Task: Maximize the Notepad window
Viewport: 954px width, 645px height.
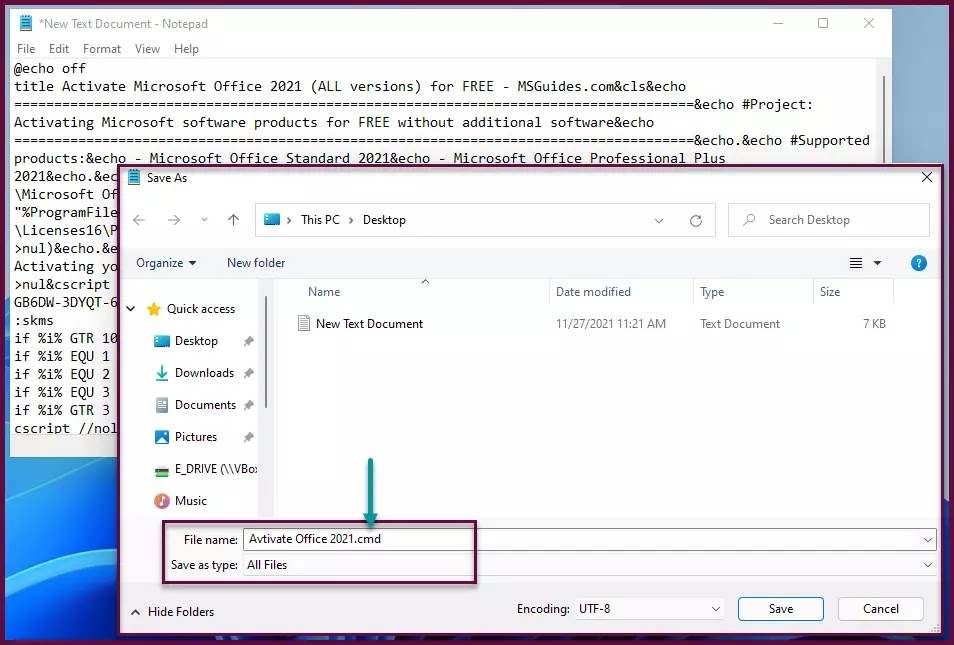Action: click(823, 23)
